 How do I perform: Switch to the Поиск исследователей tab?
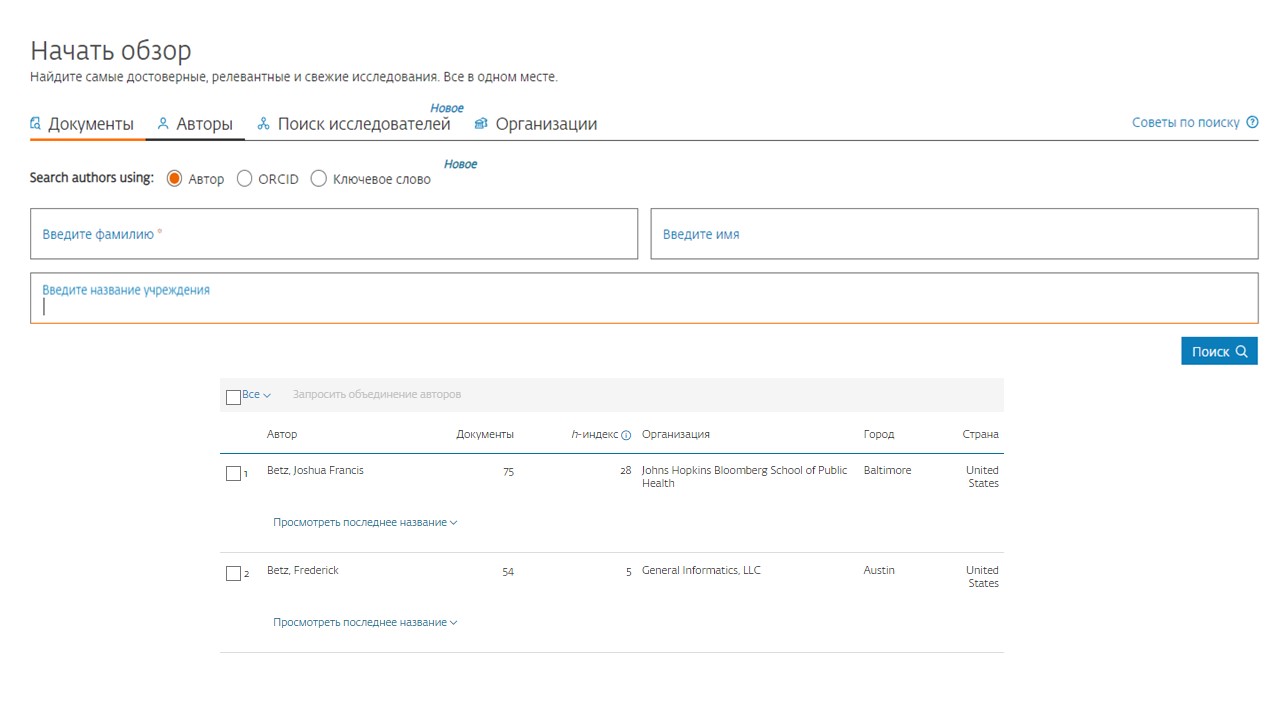(364, 124)
